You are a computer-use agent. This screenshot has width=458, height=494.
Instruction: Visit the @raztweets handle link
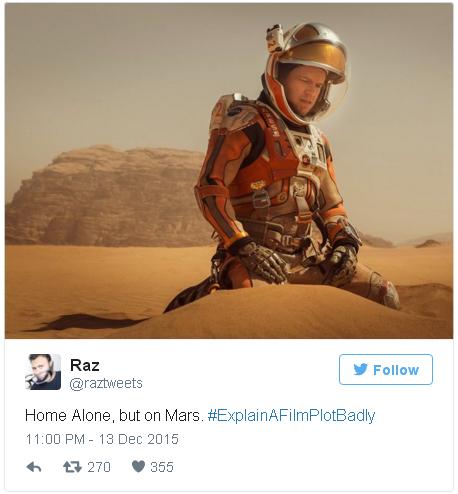coord(106,384)
